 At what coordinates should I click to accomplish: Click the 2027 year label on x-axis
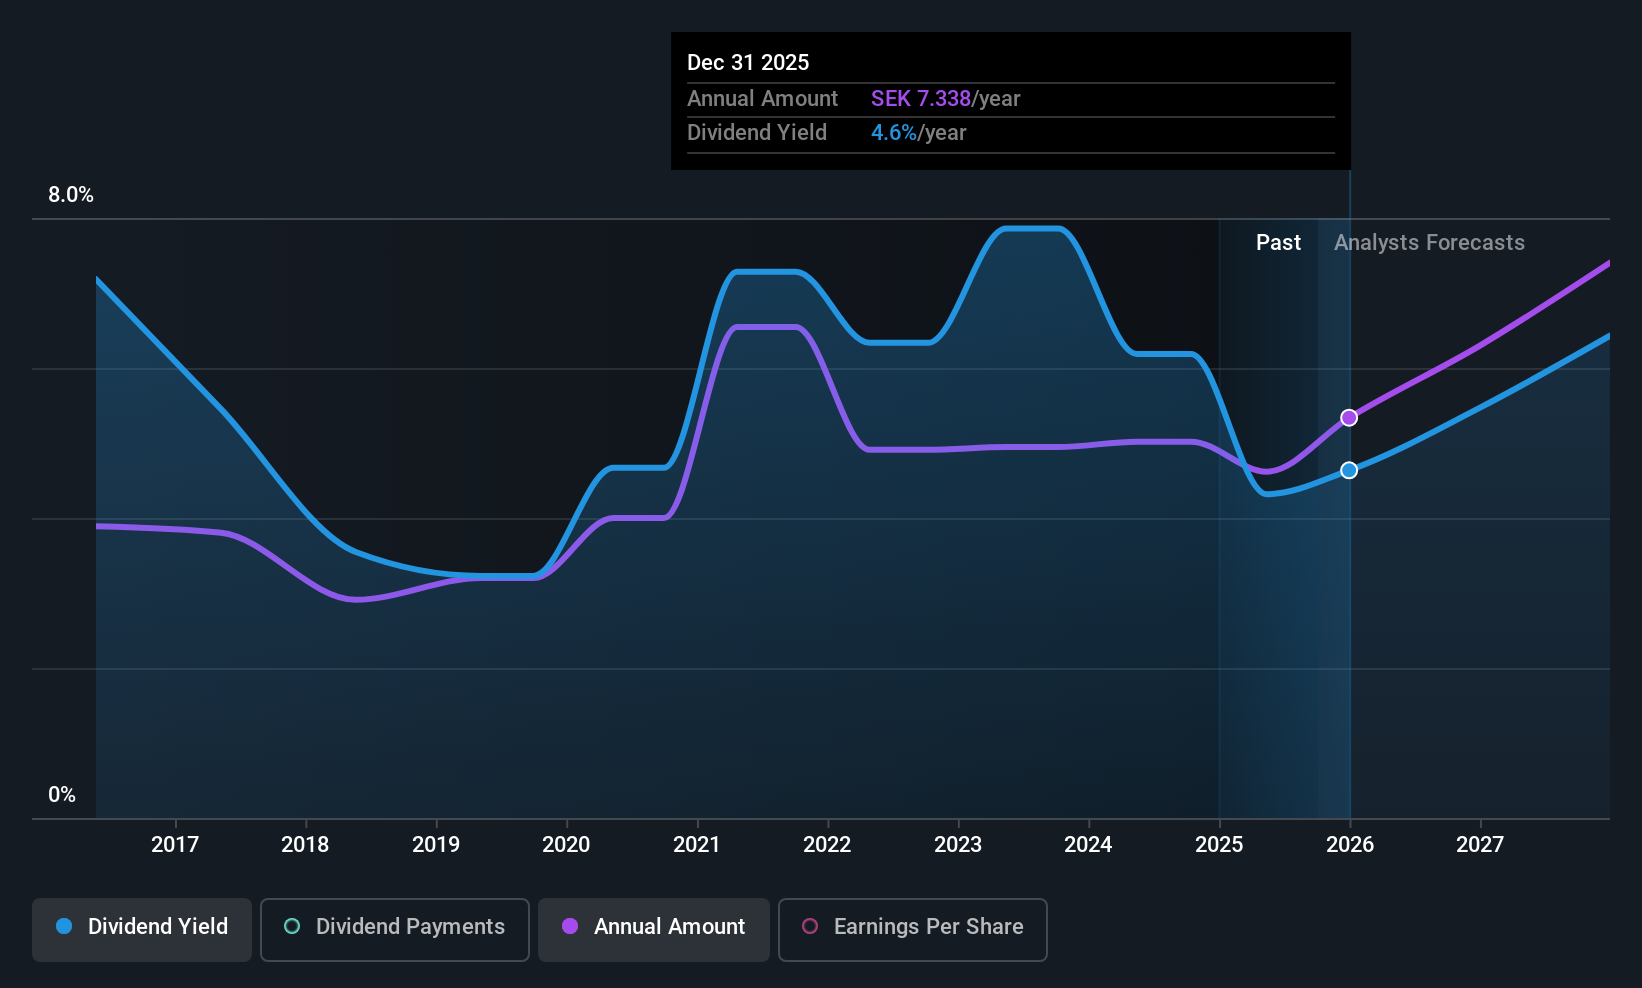(1480, 845)
